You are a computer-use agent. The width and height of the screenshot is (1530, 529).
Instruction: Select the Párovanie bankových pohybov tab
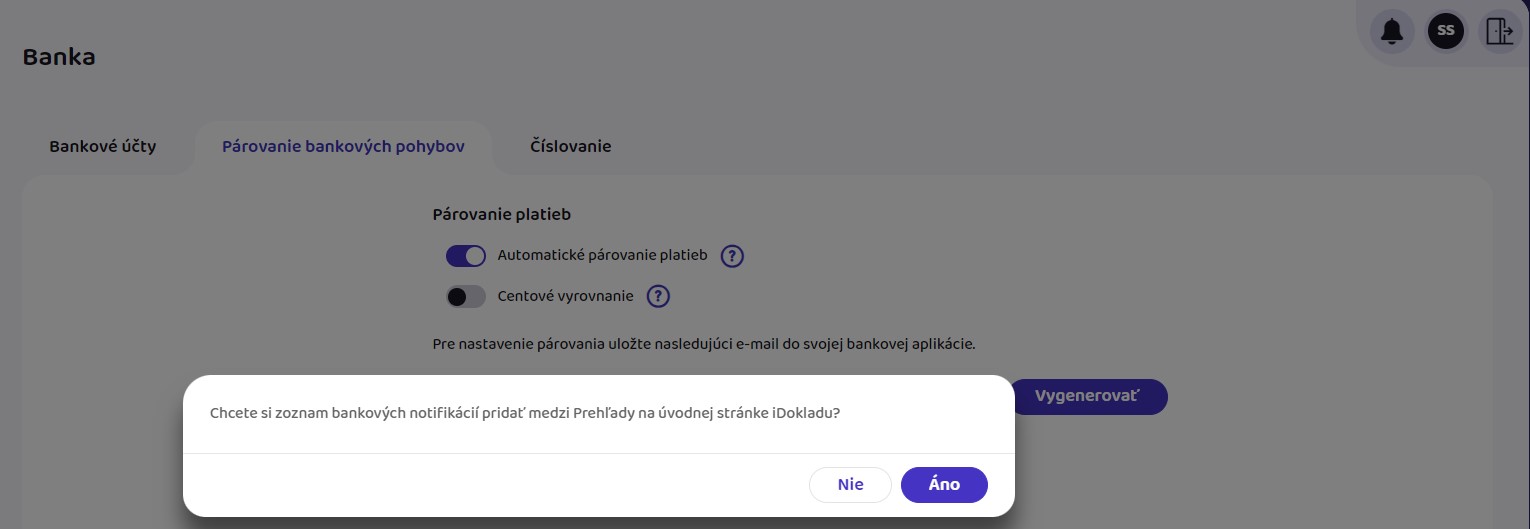coord(343,146)
